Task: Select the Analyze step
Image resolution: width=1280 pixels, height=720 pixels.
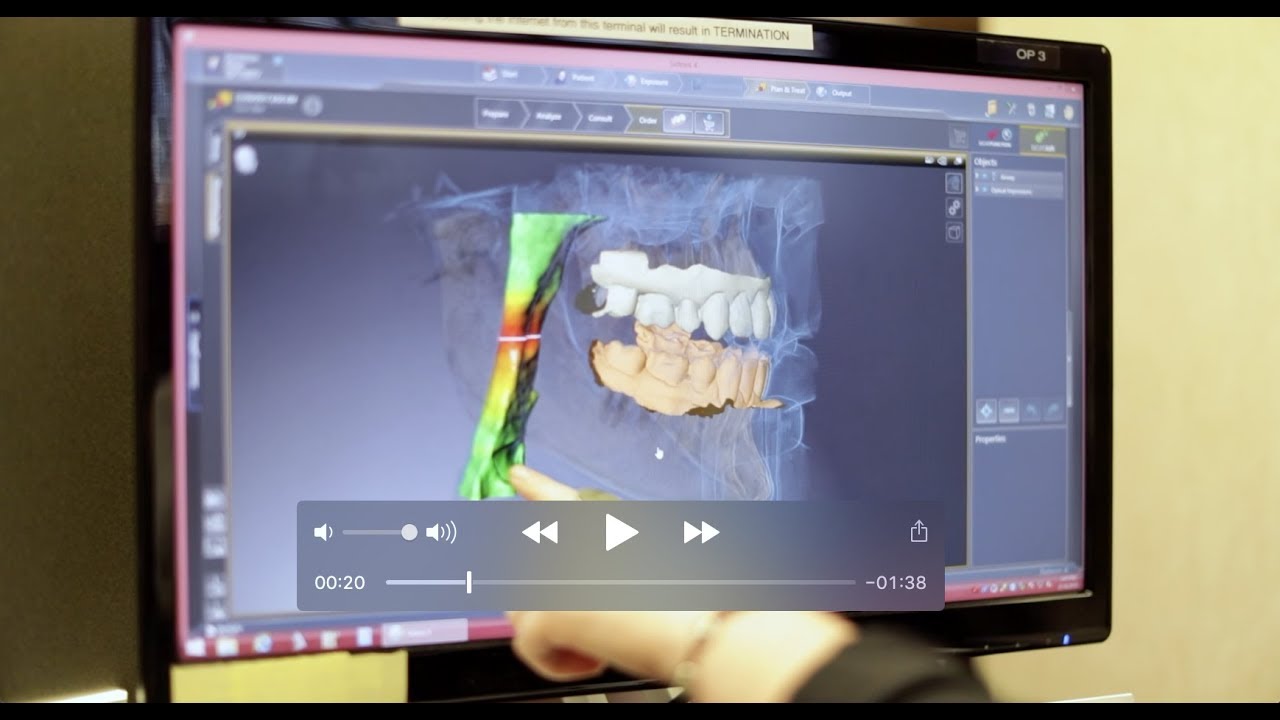Action: tap(550, 117)
